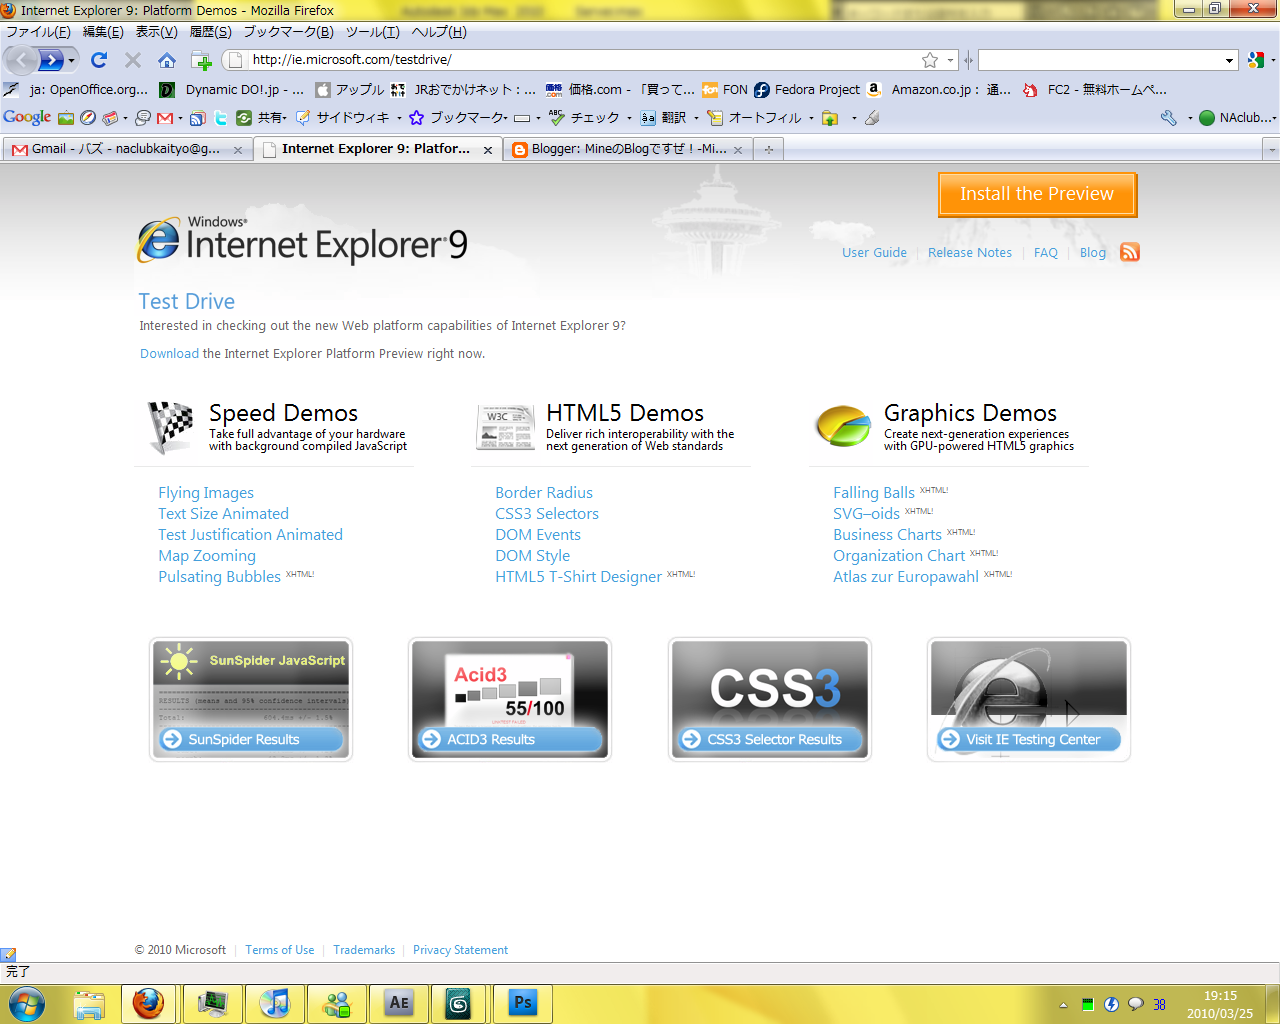Open the File (ファイル) menu

[39, 32]
